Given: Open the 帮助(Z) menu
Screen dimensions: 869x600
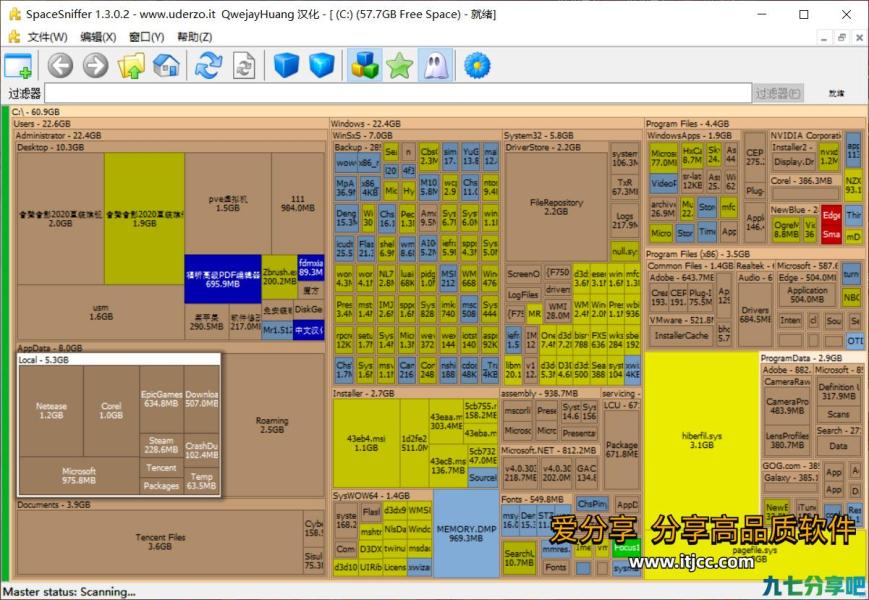Looking at the screenshot, I should coord(195,37).
